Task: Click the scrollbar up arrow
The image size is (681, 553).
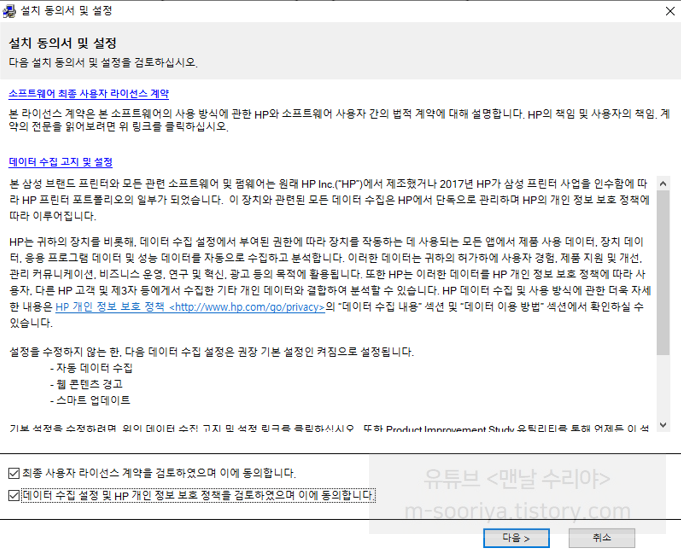Action: [663, 184]
